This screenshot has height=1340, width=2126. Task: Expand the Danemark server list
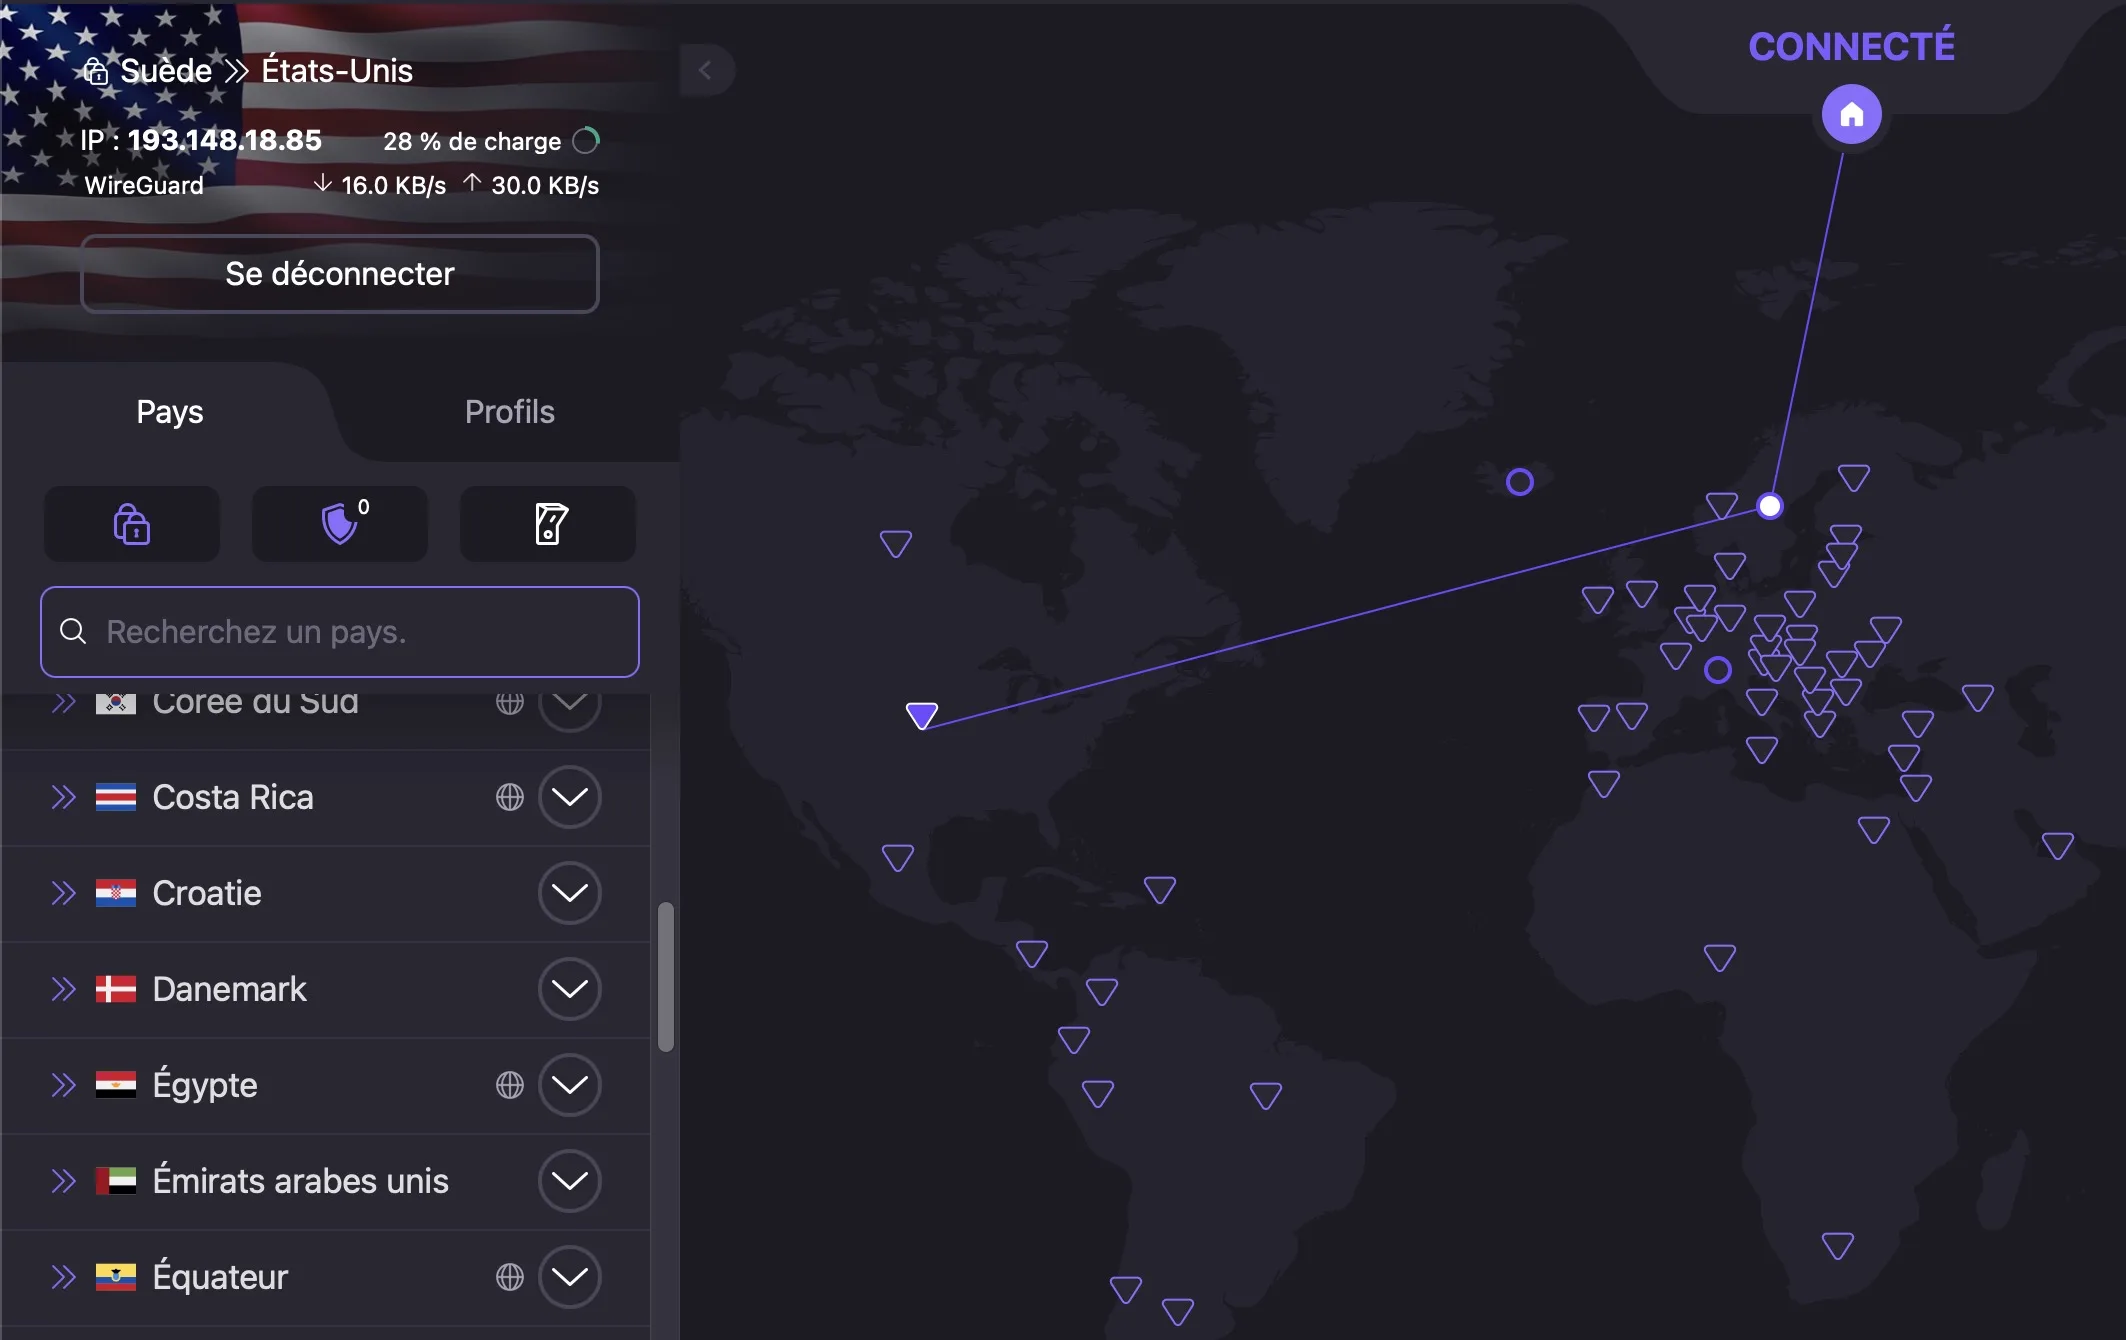click(570, 989)
